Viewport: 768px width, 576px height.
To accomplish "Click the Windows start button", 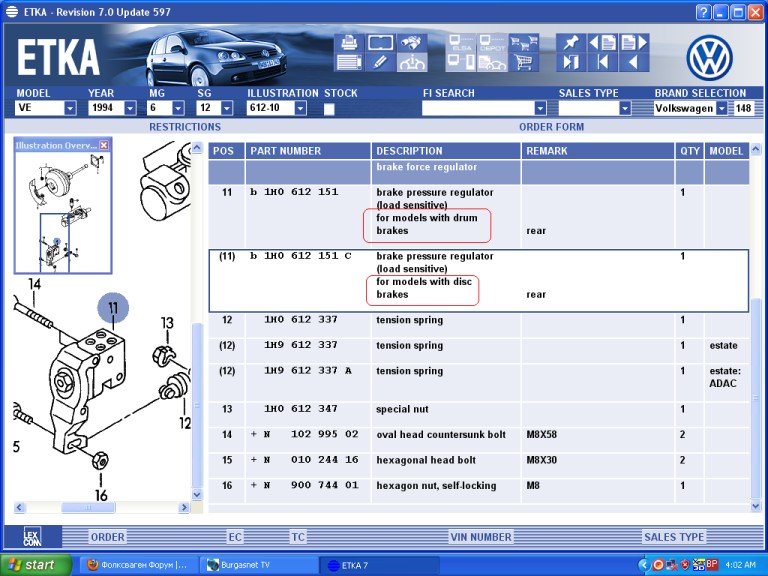I will pyautogui.click(x=36, y=565).
